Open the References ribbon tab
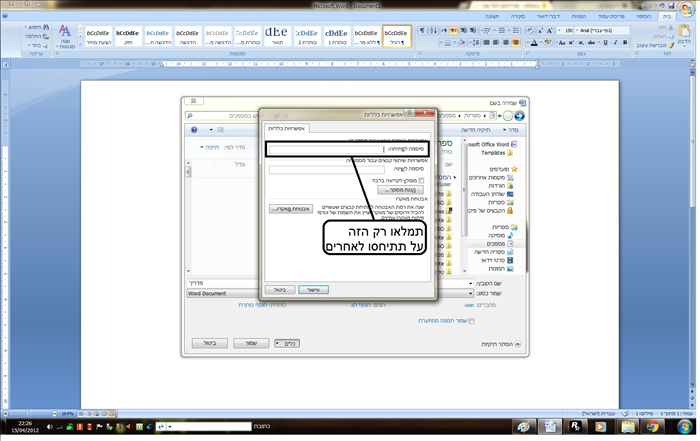The width and height of the screenshot is (700, 441). click(x=579, y=16)
